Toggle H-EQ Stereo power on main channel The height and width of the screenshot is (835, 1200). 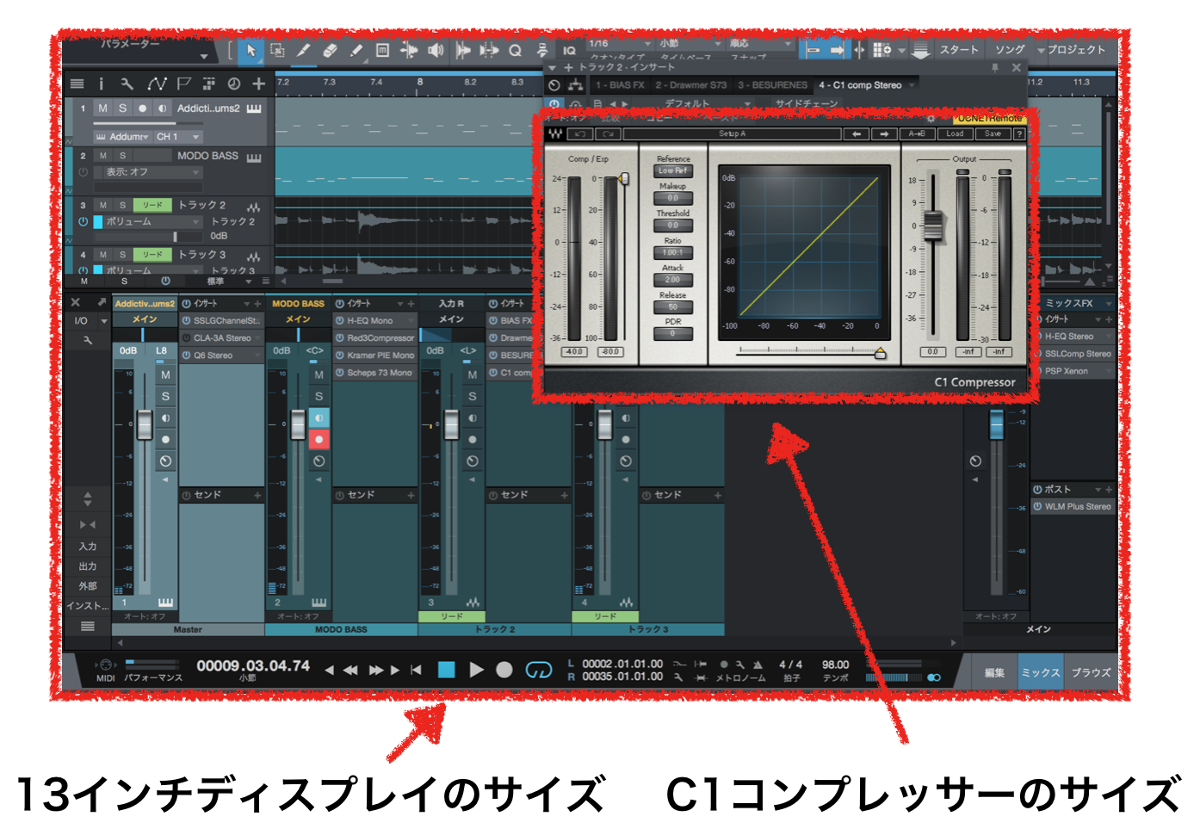click(x=1037, y=337)
